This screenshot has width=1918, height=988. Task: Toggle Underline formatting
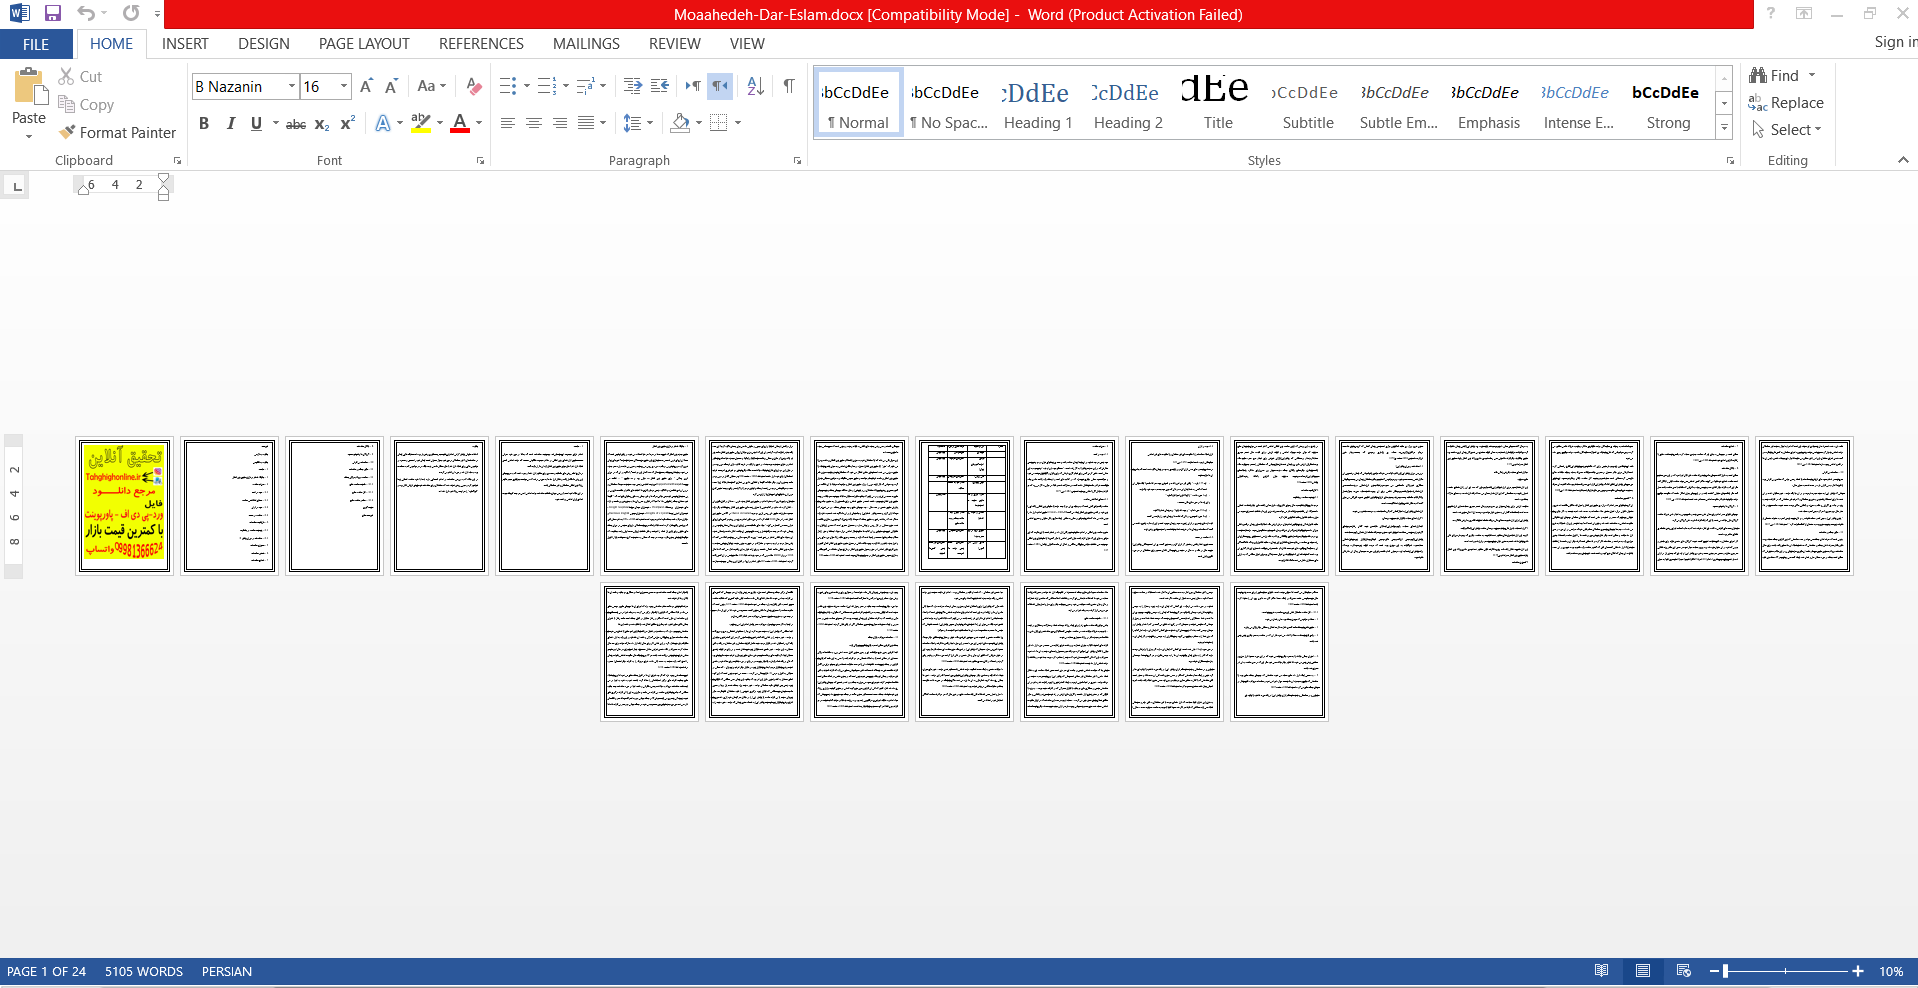(256, 123)
